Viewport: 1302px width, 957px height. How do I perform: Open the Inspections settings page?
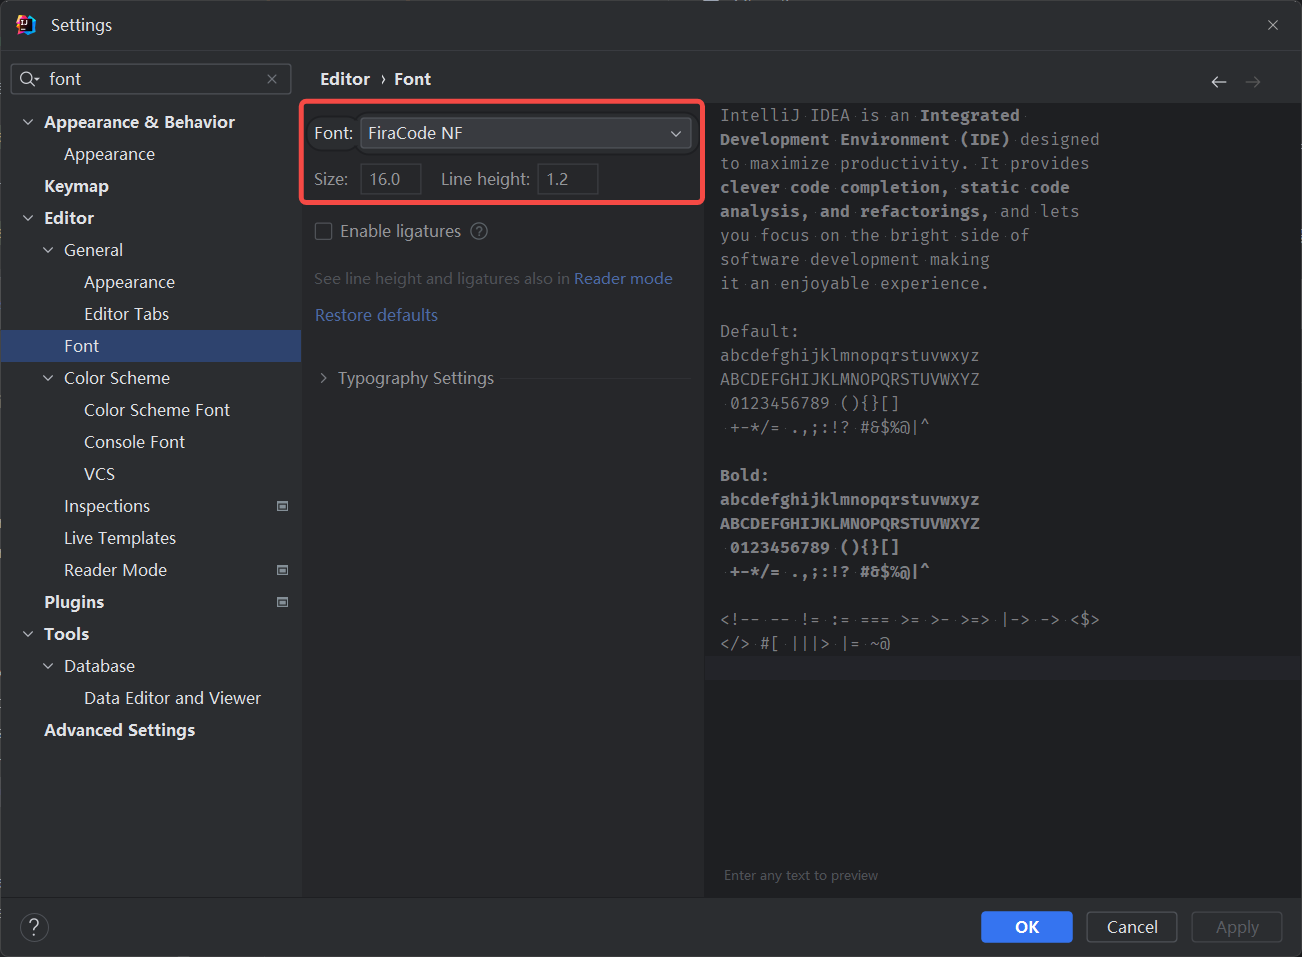click(107, 506)
